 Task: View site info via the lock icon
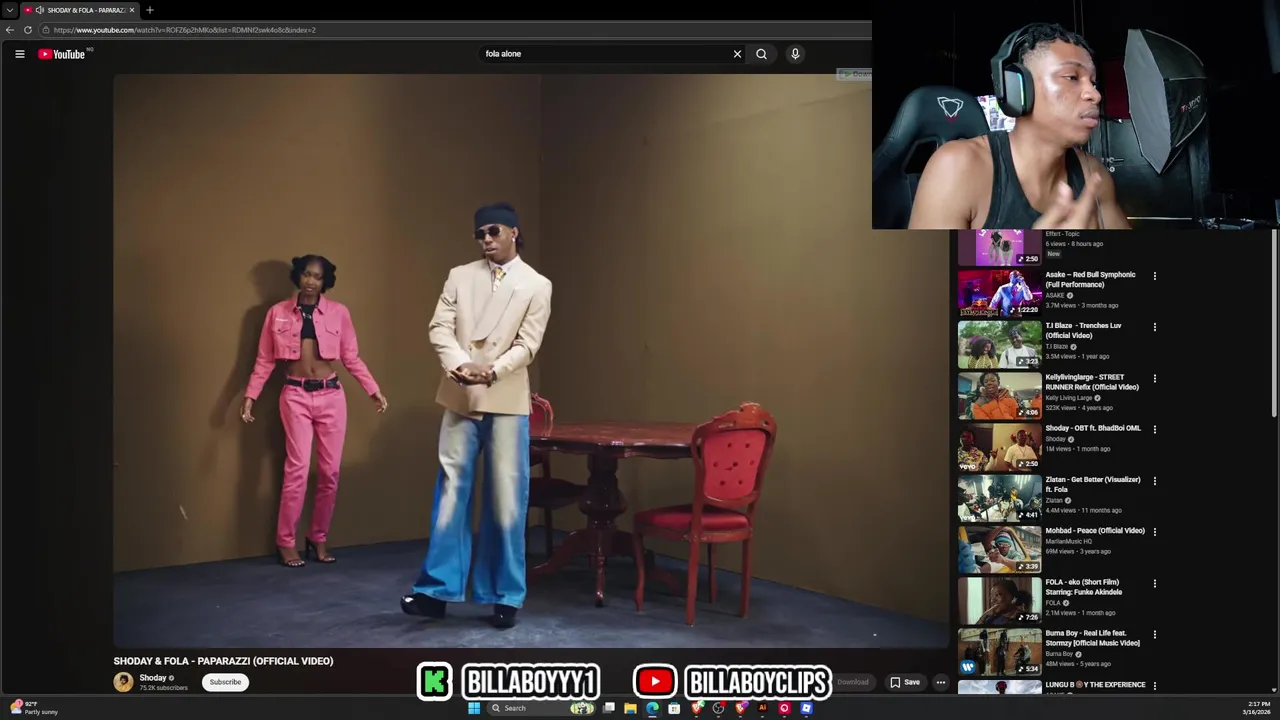46,30
